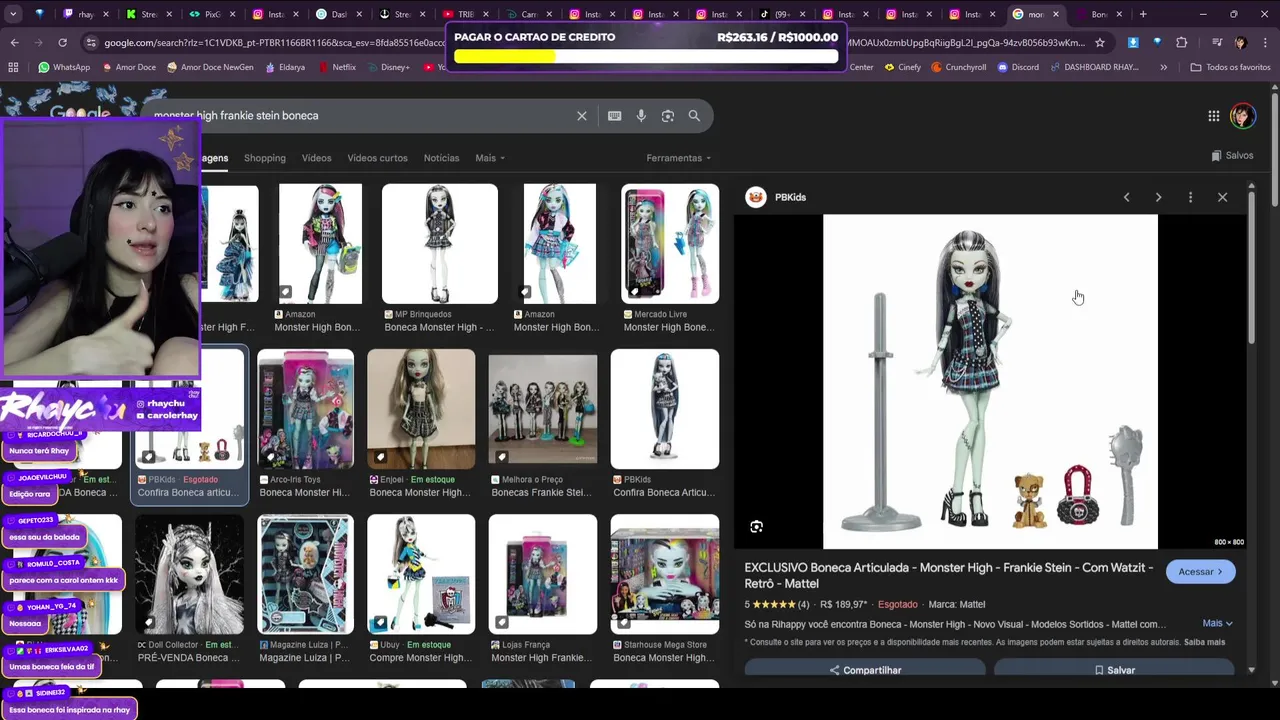Submit search with the magnifier icon

(x=694, y=116)
